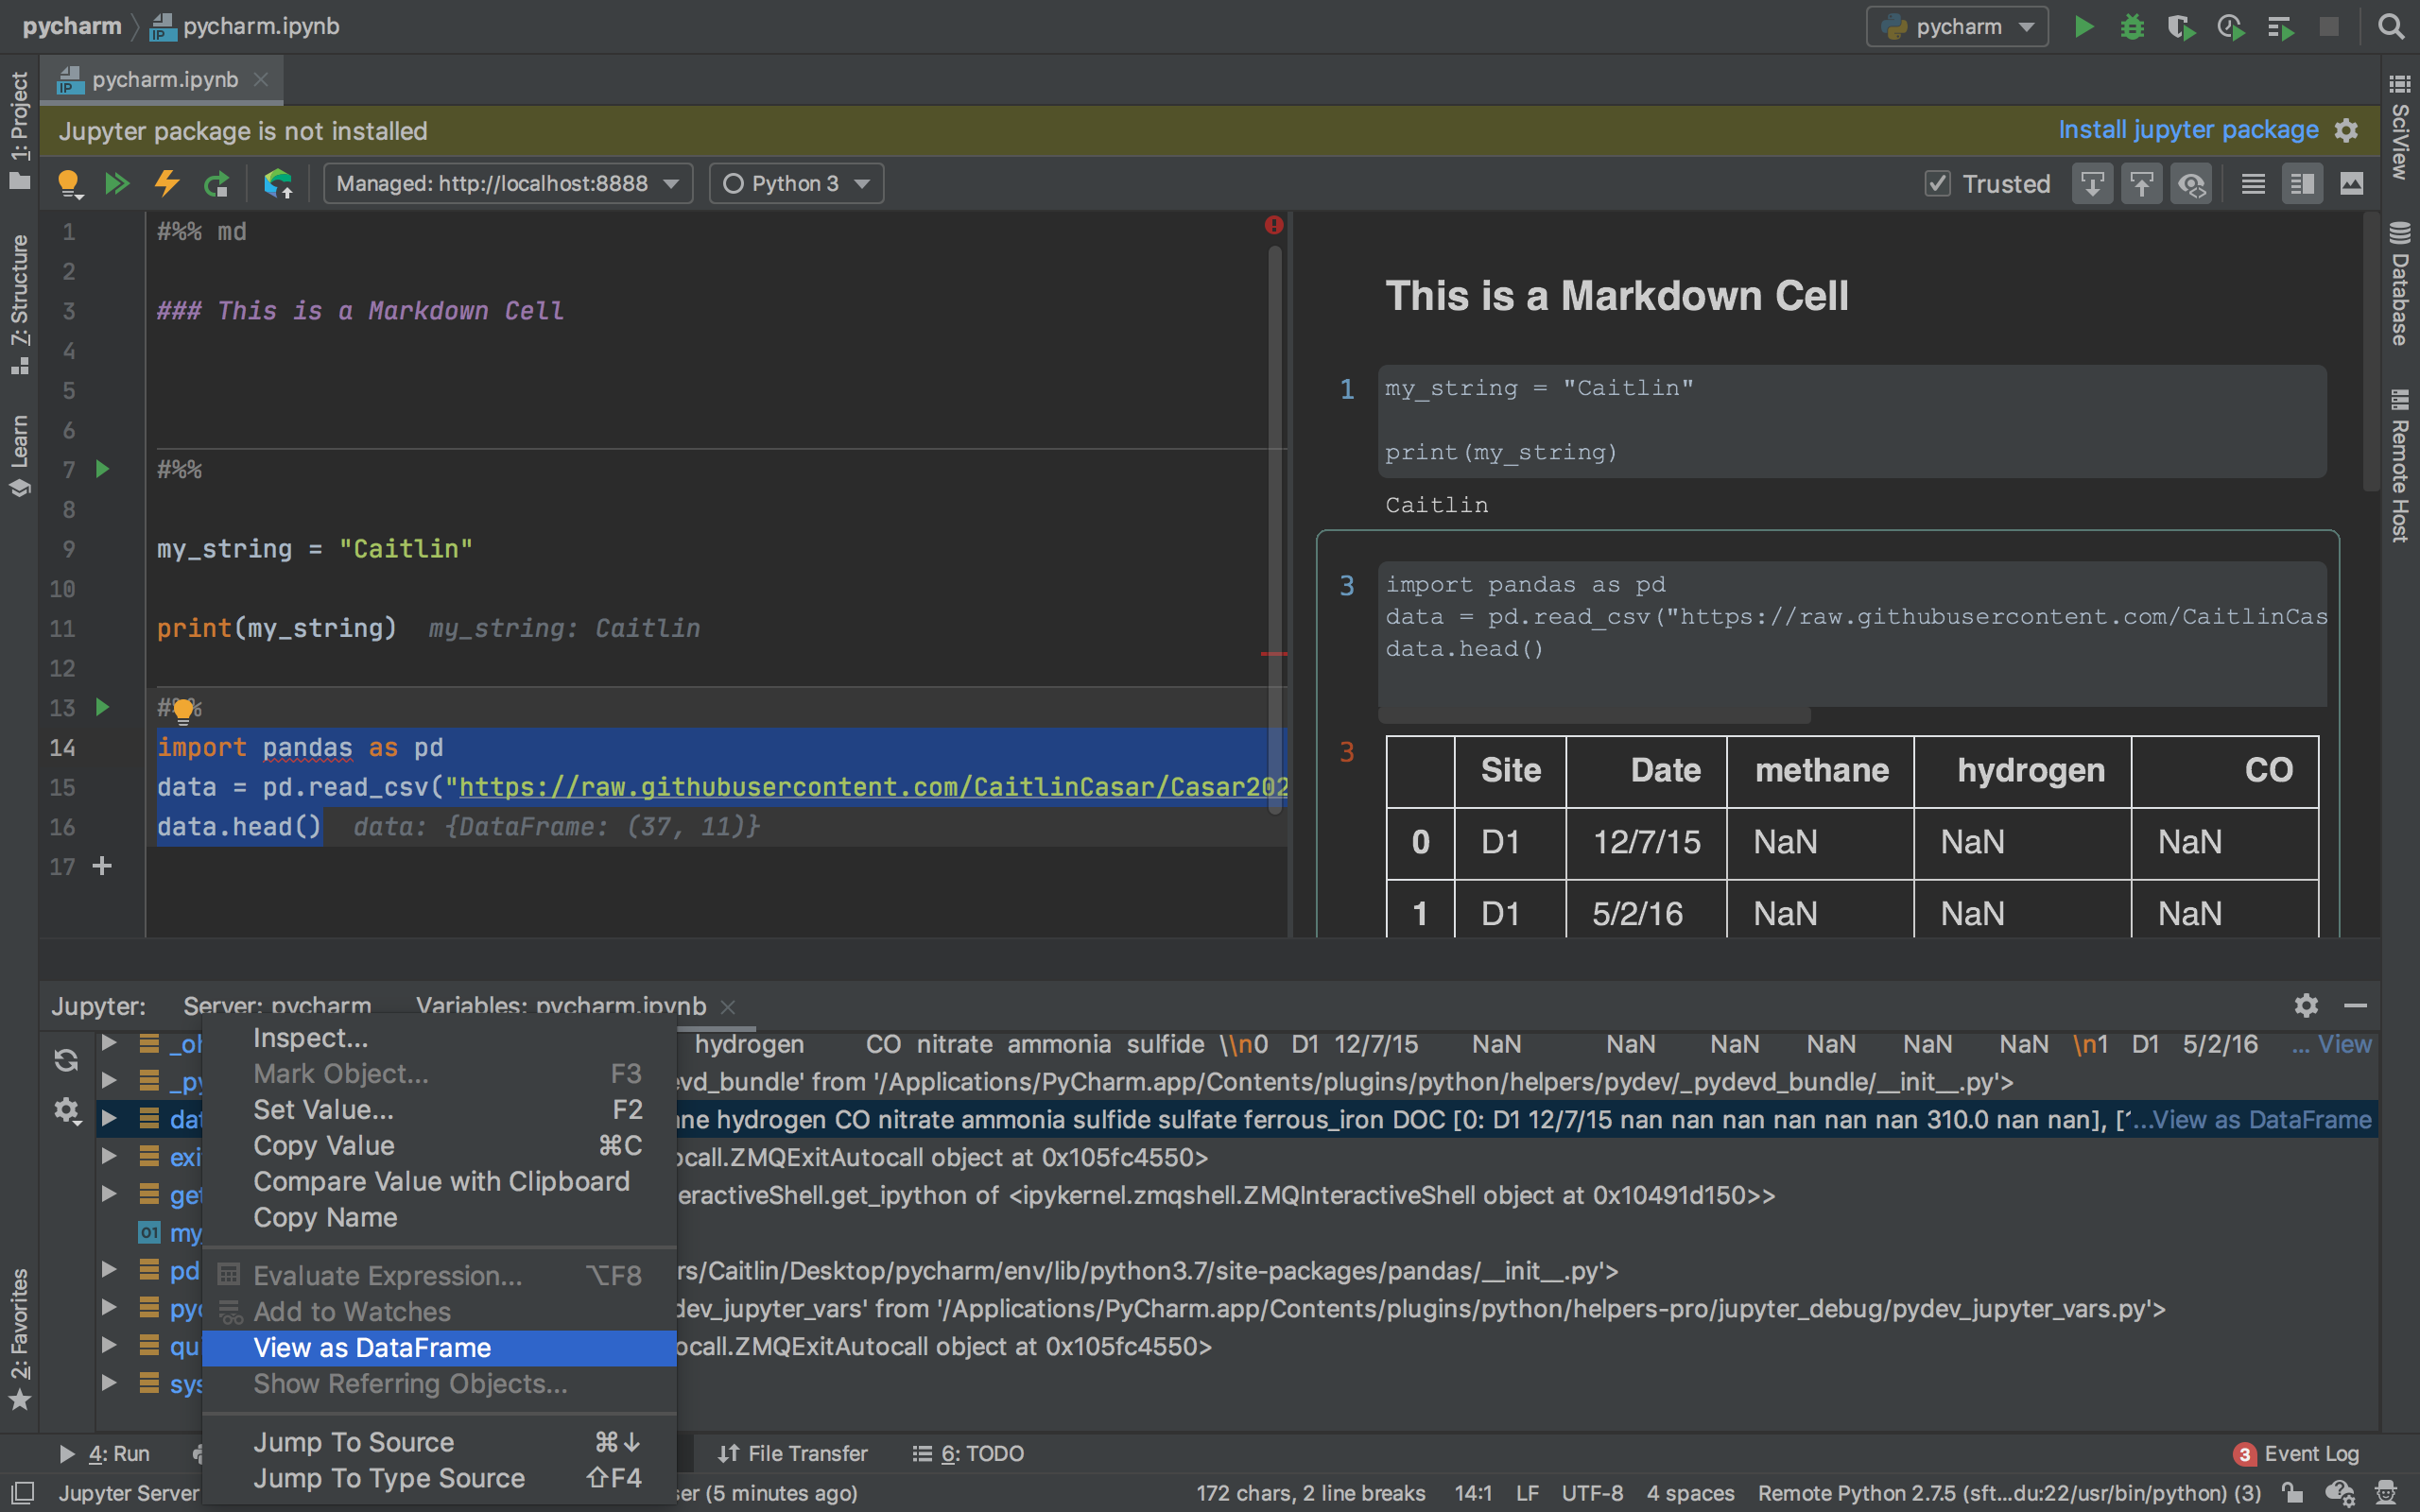The image size is (2420, 1512).
Task: Switch to editor-only view mode
Action: [x=2253, y=184]
